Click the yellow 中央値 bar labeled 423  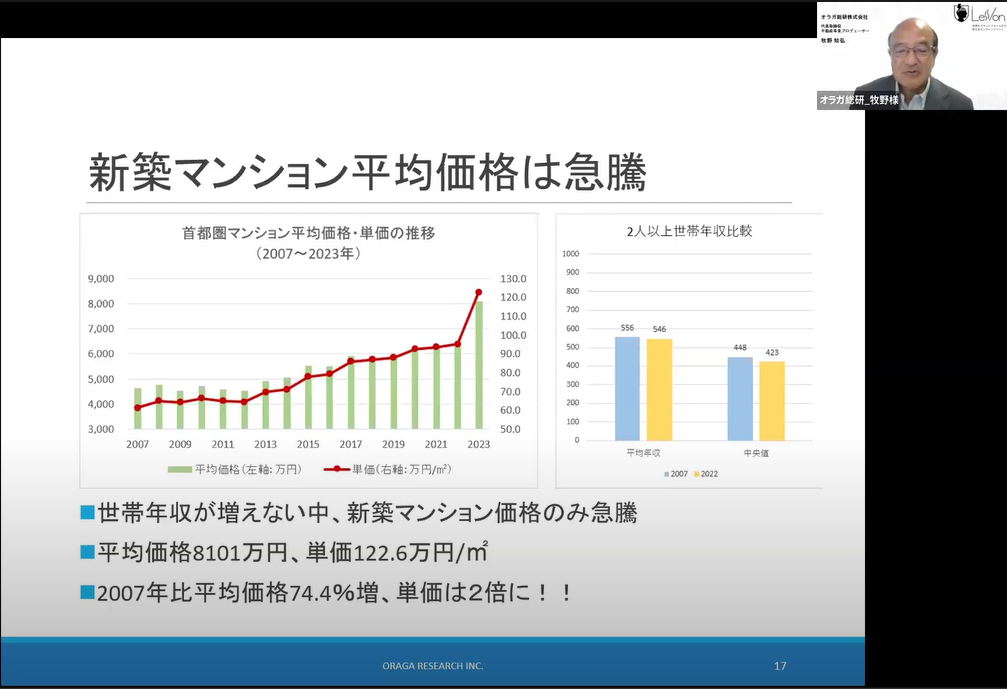pyautogui.click(x=772, y=400)
